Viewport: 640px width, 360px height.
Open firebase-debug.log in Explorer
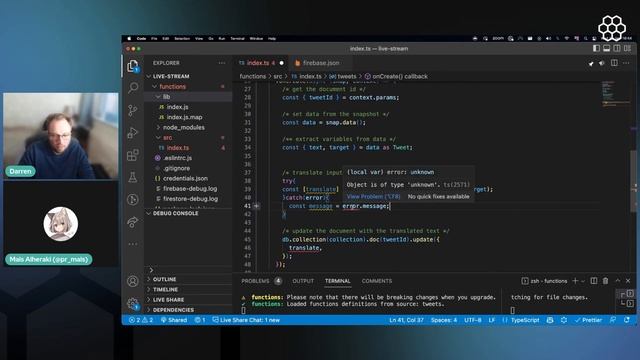pyautogui.click(x=190, y=189)
